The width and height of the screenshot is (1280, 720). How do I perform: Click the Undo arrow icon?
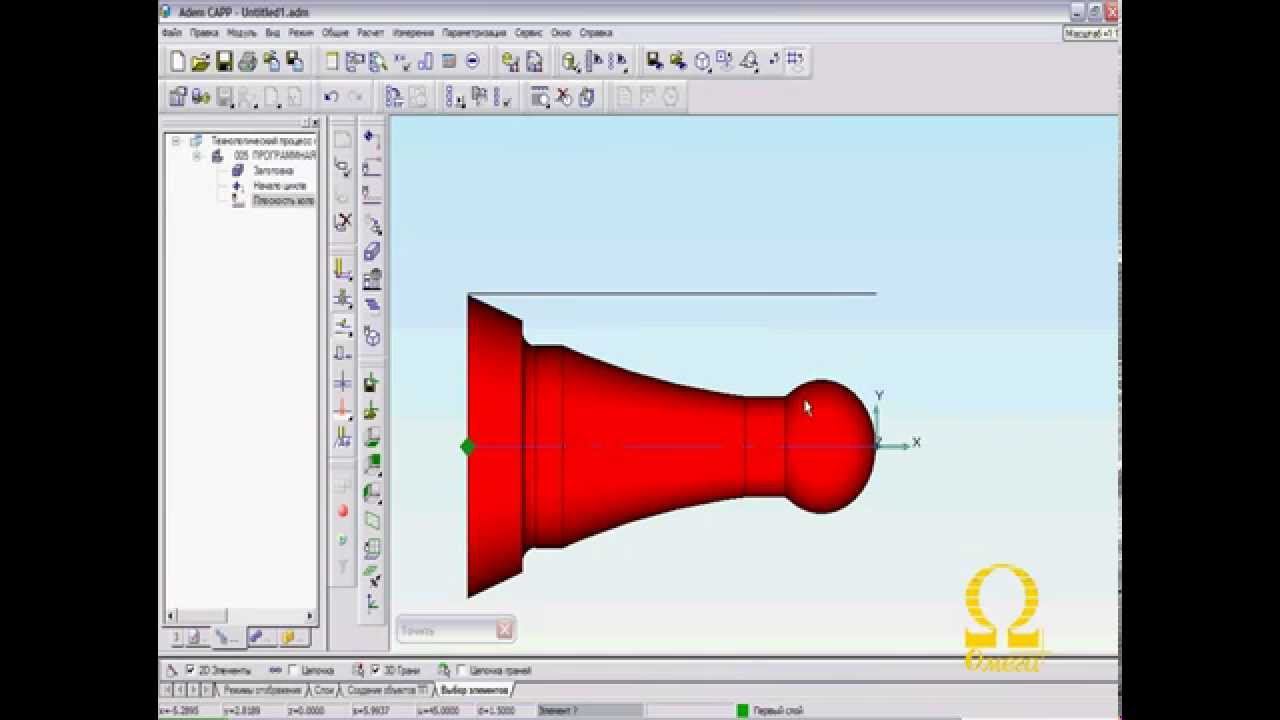[x=331, y=97]
